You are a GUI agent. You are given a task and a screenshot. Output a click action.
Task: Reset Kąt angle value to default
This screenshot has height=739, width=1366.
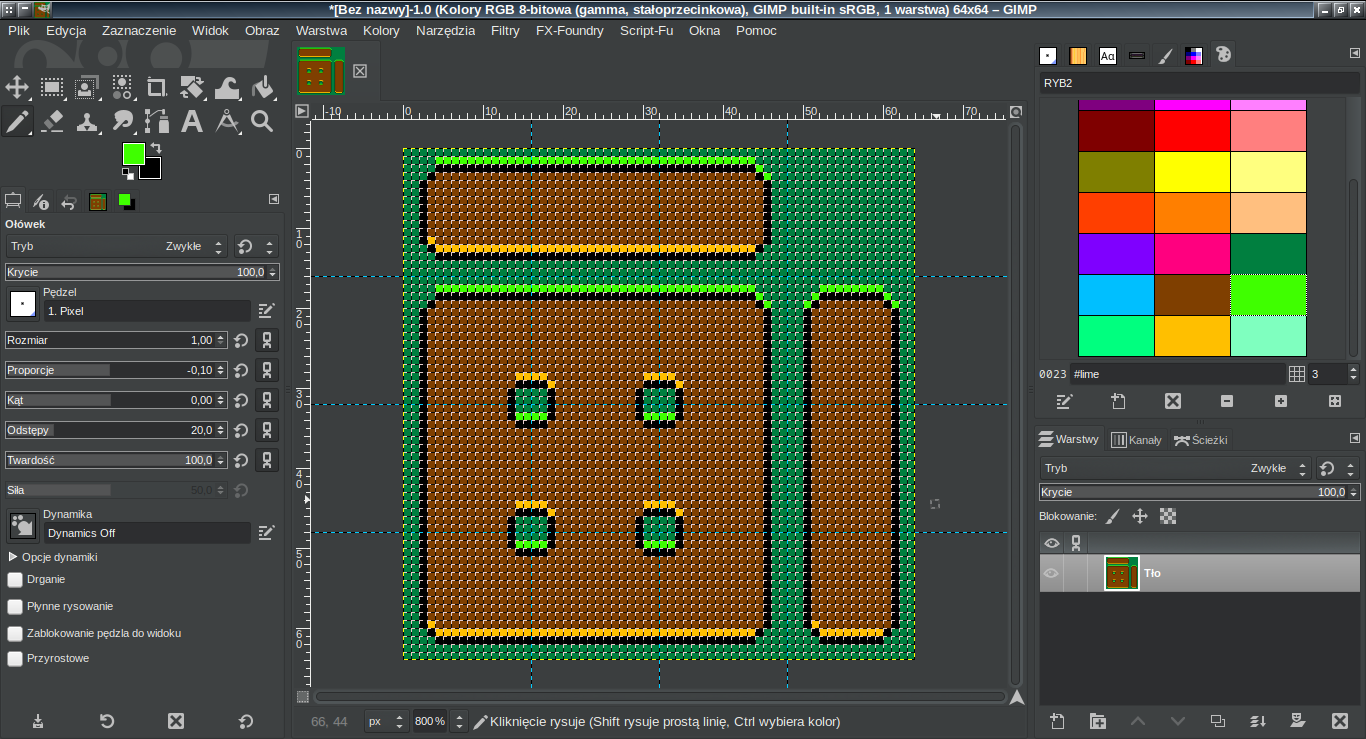point(241,400)
